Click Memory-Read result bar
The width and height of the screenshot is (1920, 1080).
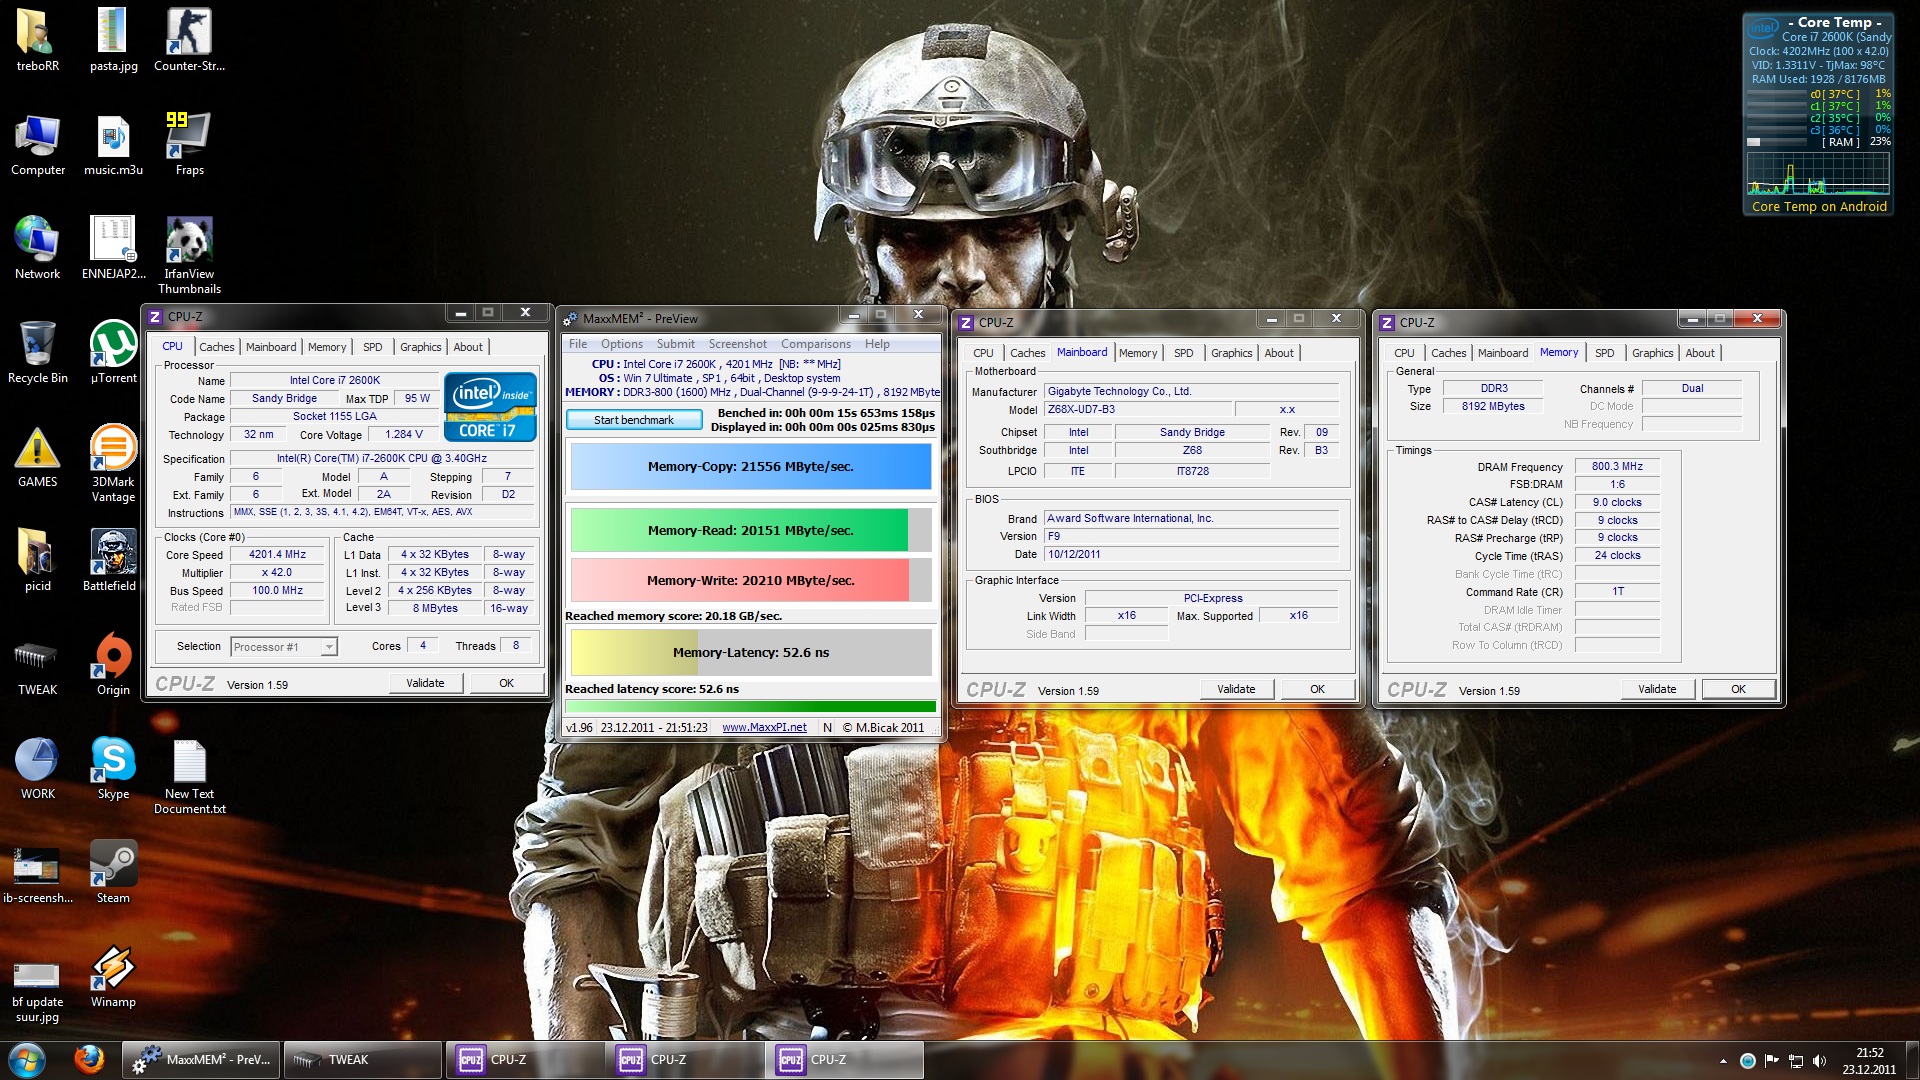pos(750,530)
